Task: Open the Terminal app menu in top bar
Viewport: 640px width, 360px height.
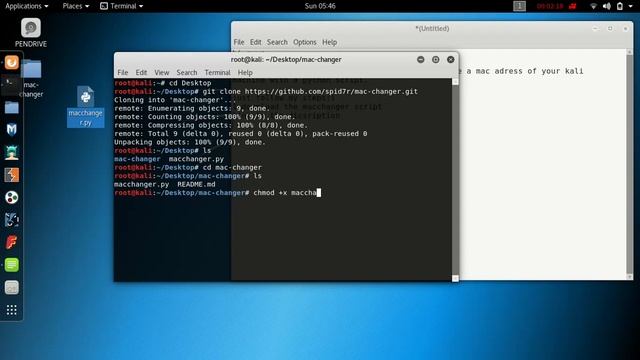Action: tap(122, 6)
